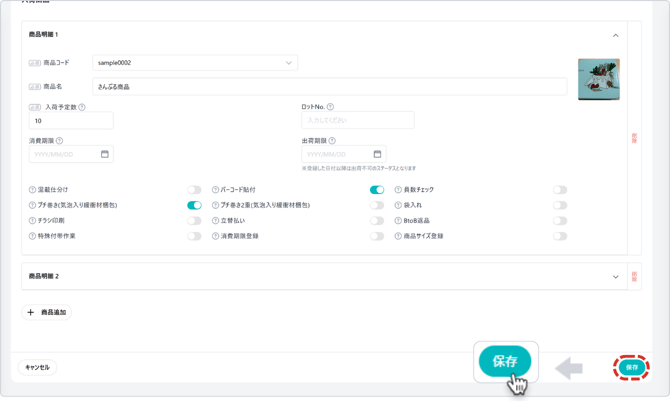Click the small 保存 button at bottom right
Viewport: 670px width, 401px height.
coord(632,367)
